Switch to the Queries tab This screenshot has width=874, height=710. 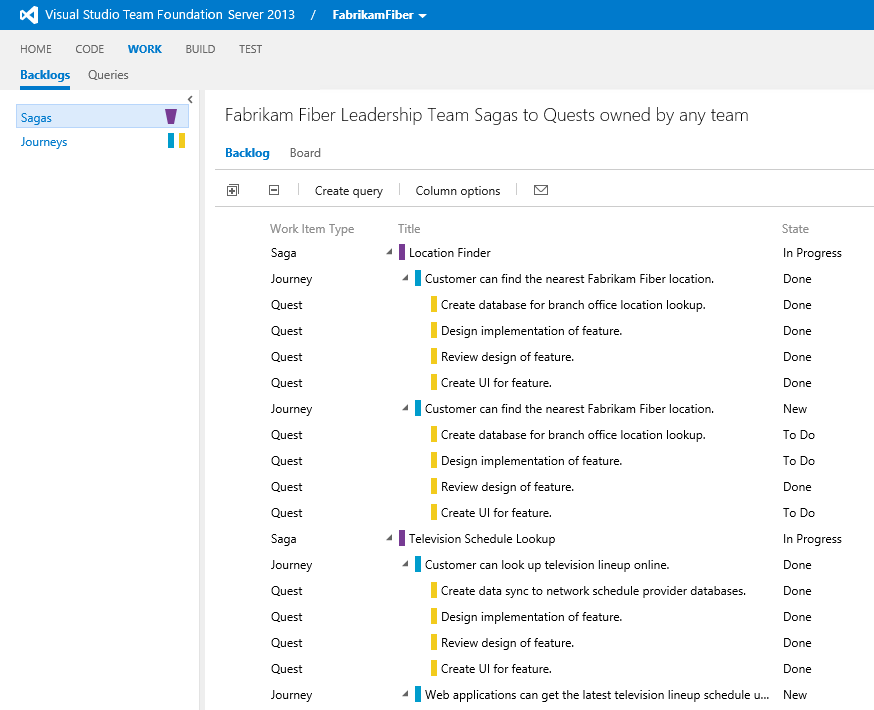click(108, 75)
